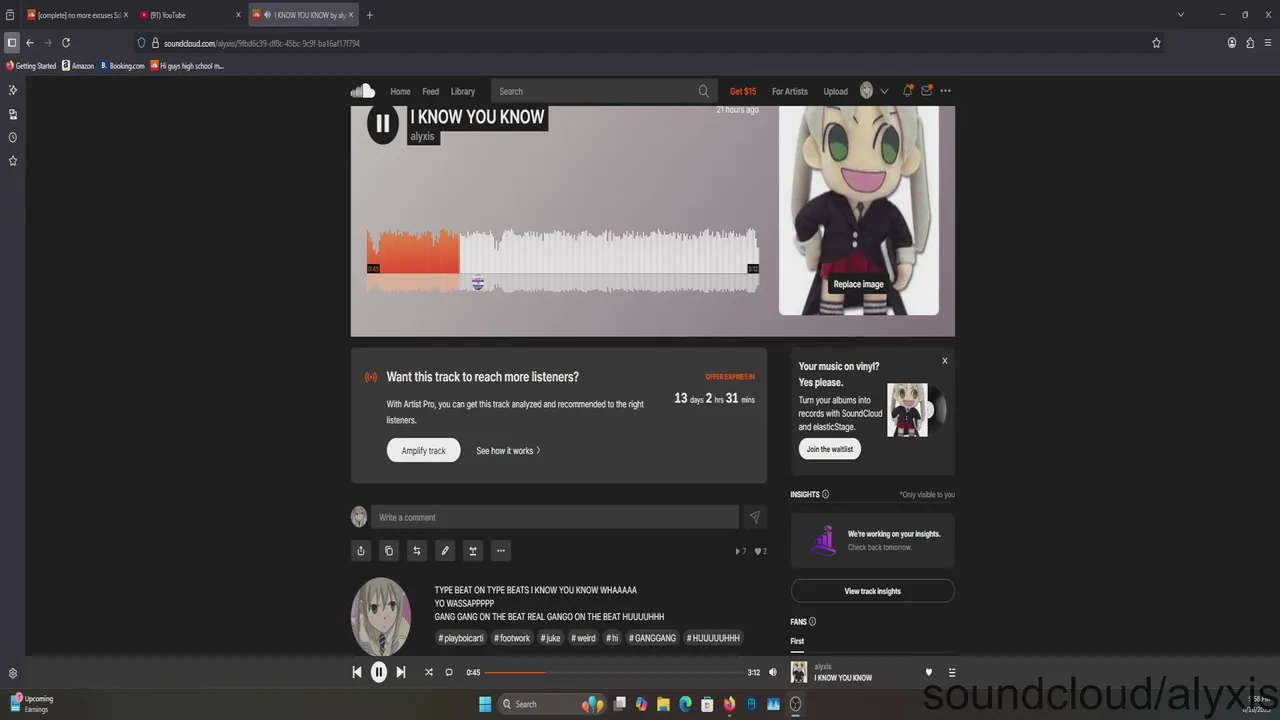This screenshot has width=1280, height=720.
Task: Open the Upload page
Action: click(x=835, y=91)
